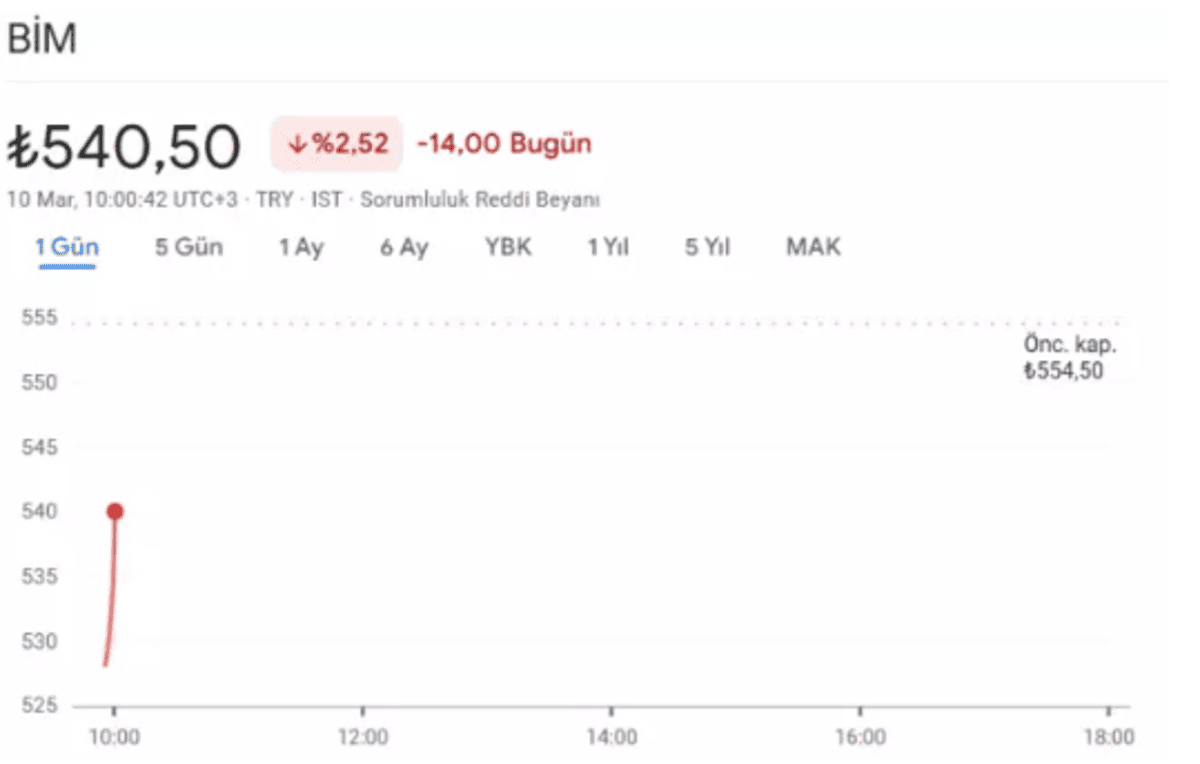The height and width of the screenshot is (764, 1200).
Task: Show the 6 Ay time range
Action: 404,247
